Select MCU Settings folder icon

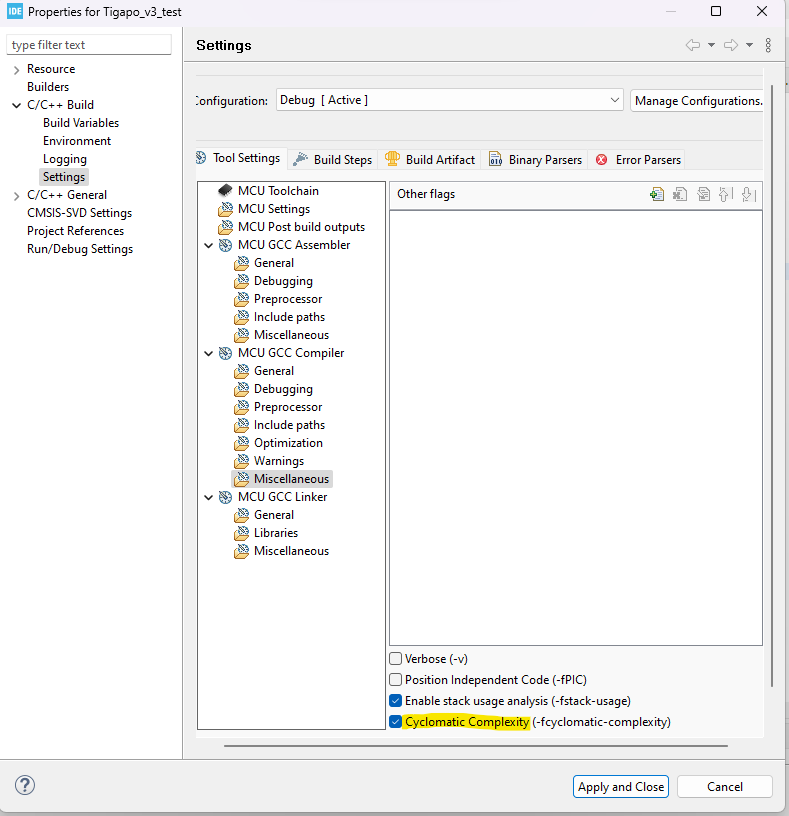(x=225, y=209)
